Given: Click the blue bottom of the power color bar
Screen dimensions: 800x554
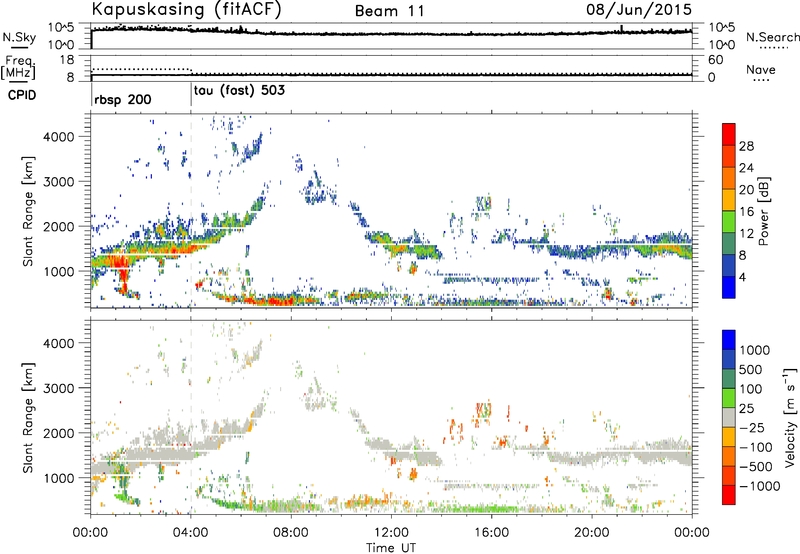Looking at the screenshot, I should [x=729, y=287].
